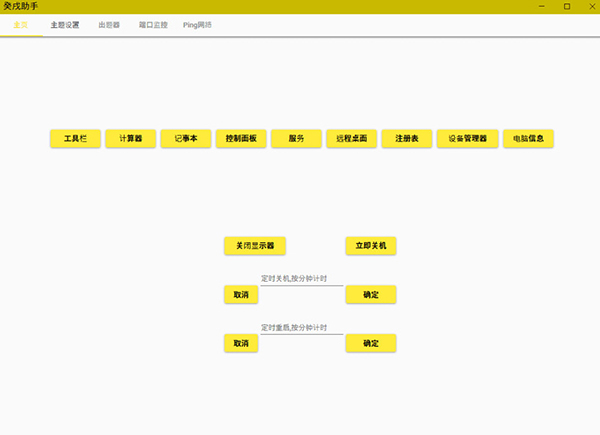Open 设备管理器 device manager
The image size is (600, 435).
[x=468, y=138]
